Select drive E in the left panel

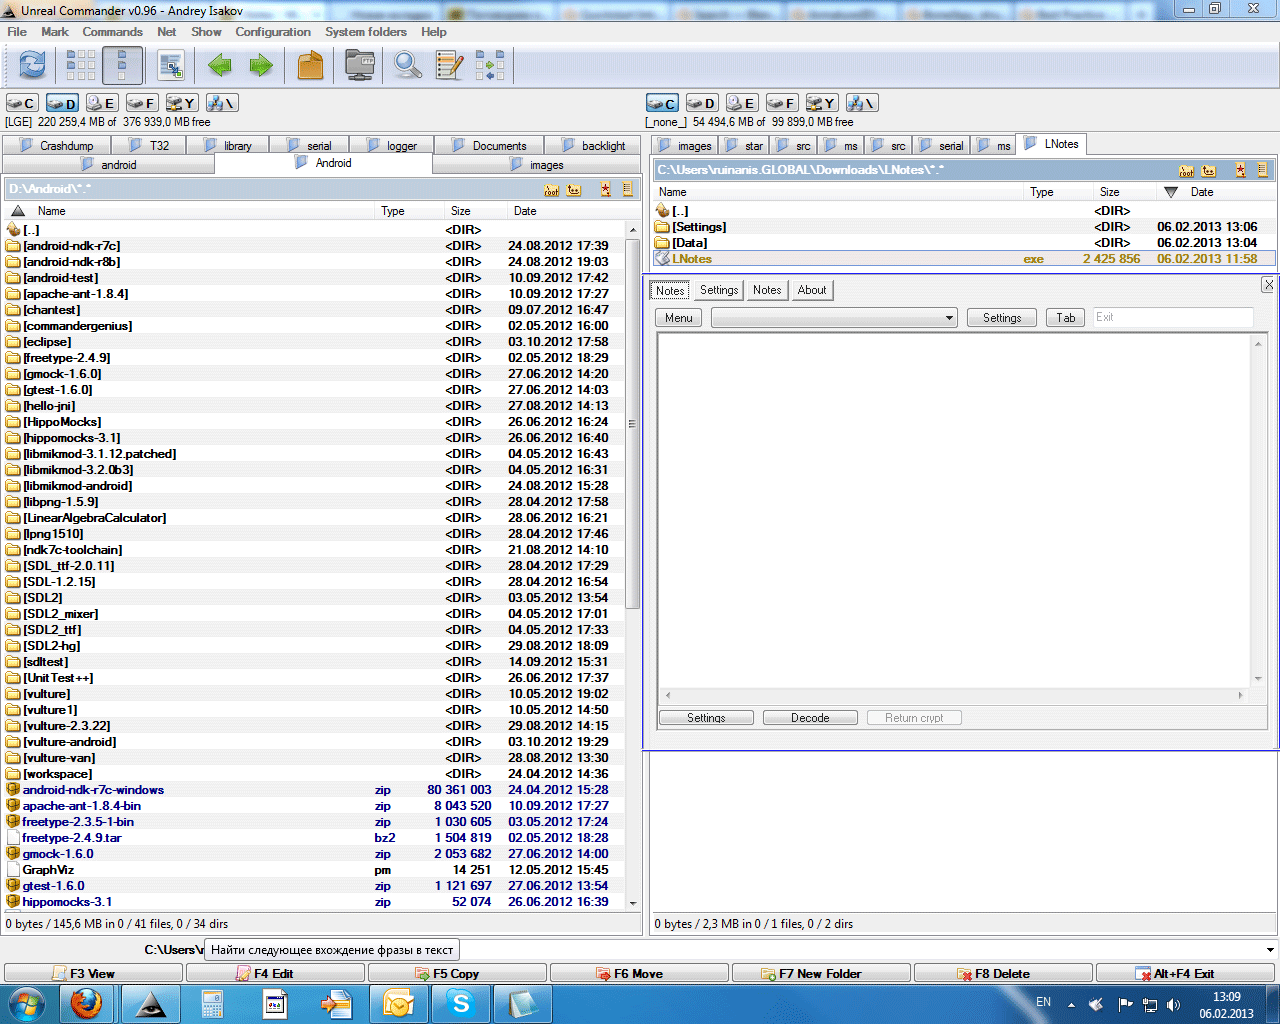pyautogui.click(x=102, y=103)
